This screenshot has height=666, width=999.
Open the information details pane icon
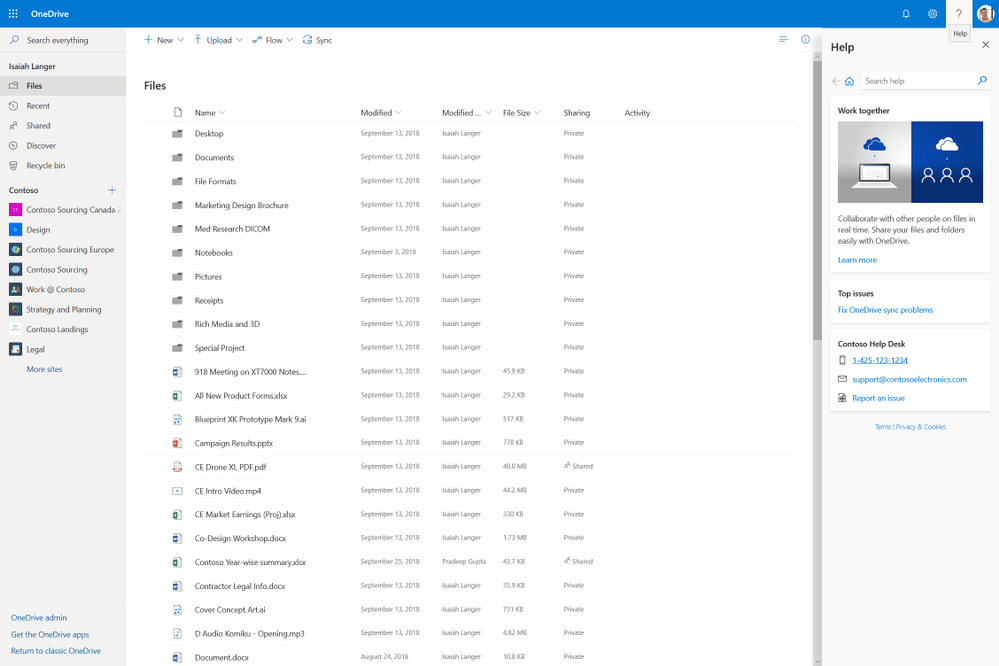tap(806, 40)
